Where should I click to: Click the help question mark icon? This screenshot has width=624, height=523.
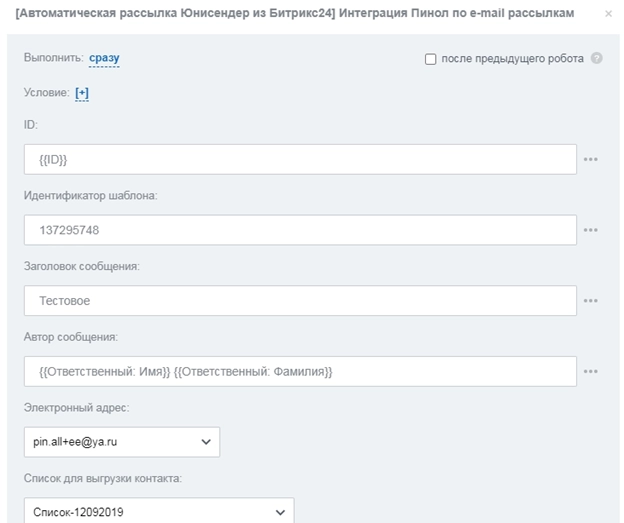(x=596, y=58)
